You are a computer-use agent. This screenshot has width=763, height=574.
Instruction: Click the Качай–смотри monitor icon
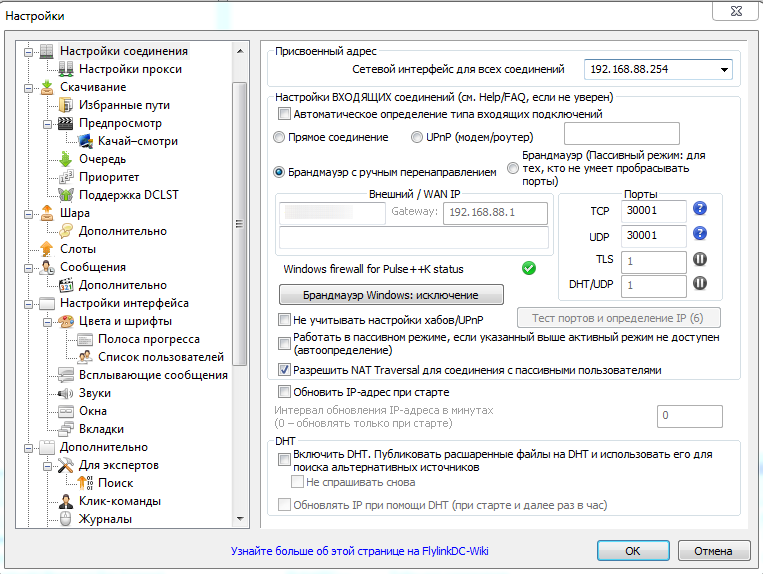[85, 141]
